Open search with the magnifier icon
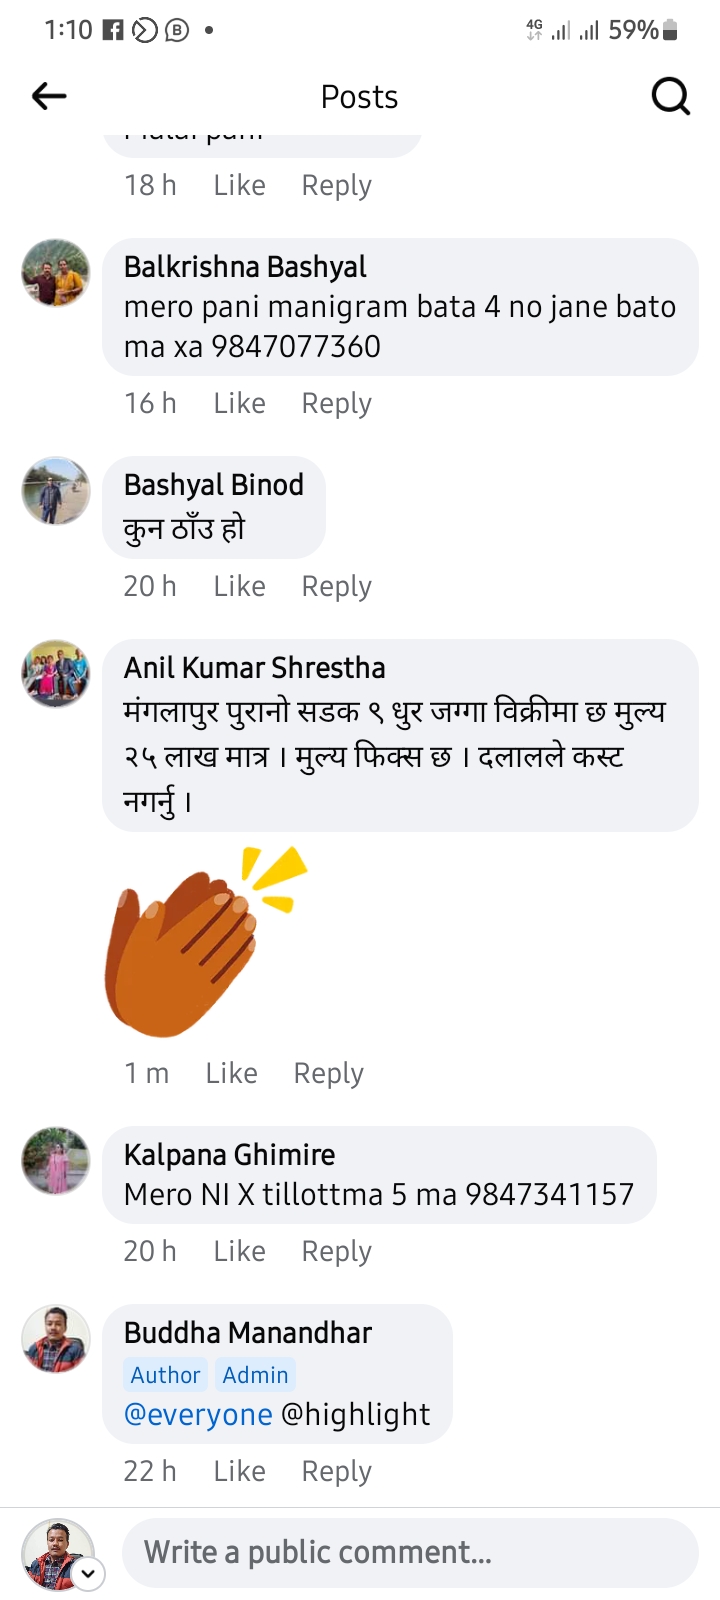Image resolution: width=720 pixels, height=1600 pixels. click(x=670, y=97)
